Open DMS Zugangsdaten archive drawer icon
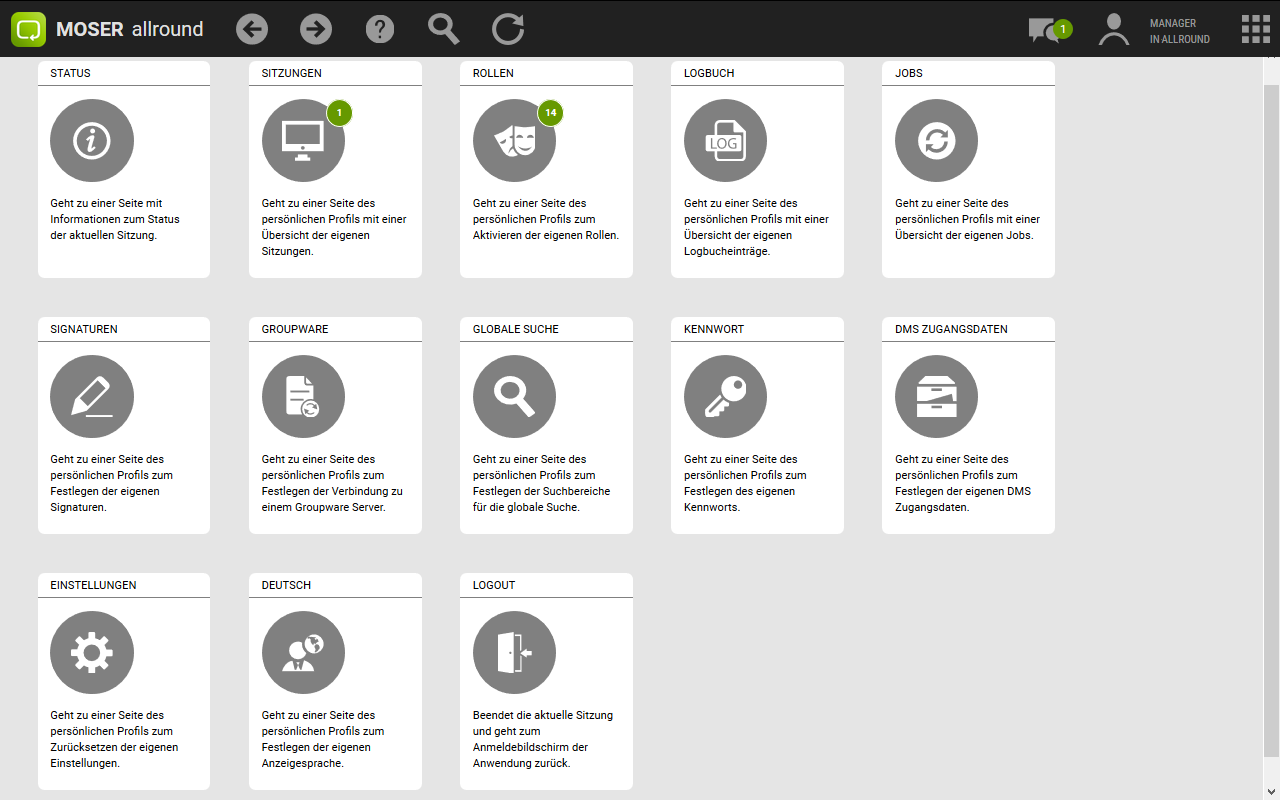The width and height of the screenshot is (1280, 800). tap(936, 397)
